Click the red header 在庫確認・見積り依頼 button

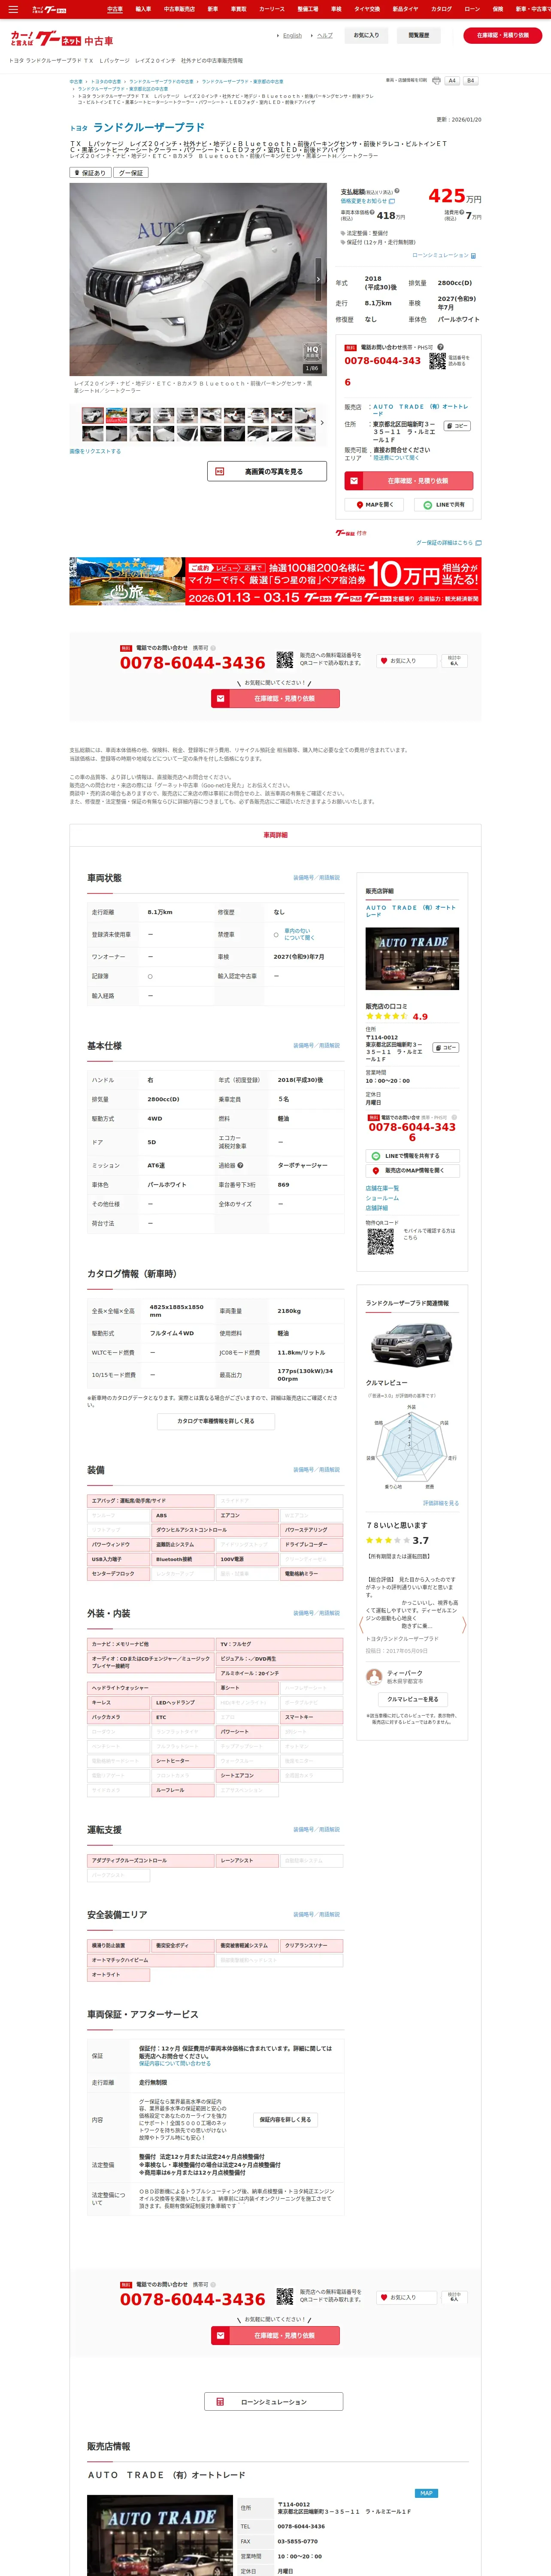(x=503, y=35)
